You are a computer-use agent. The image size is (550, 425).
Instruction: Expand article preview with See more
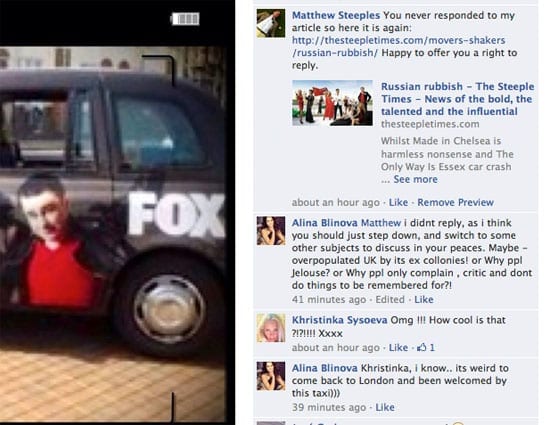tap(415, 179)
